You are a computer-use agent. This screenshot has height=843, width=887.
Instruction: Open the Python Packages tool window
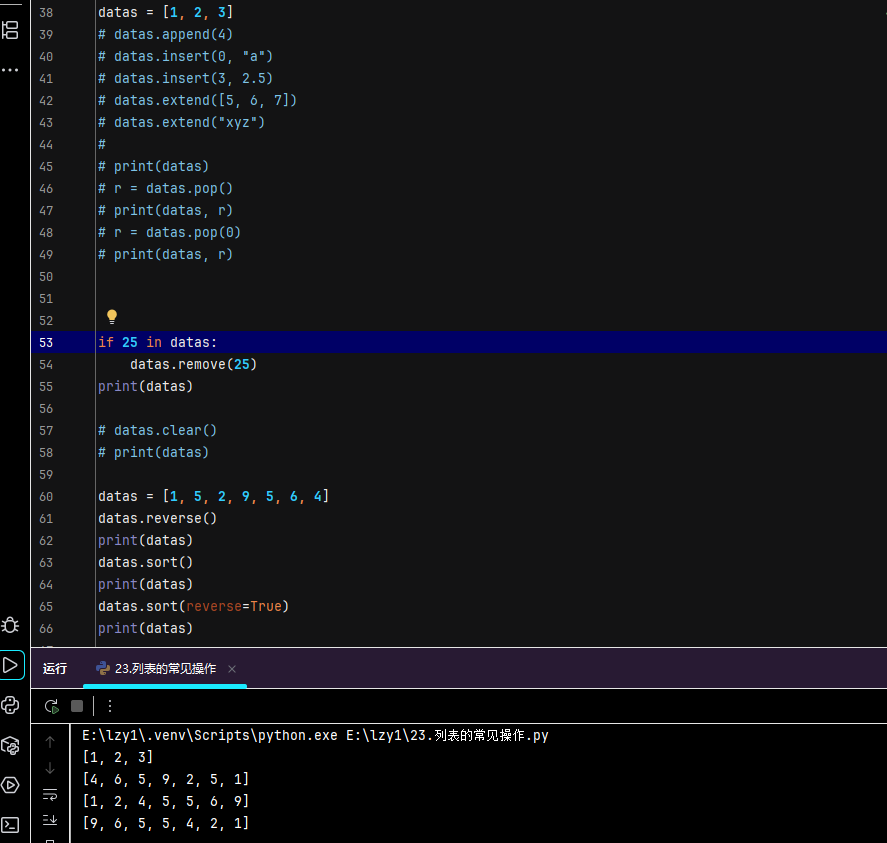pos(10,746)
